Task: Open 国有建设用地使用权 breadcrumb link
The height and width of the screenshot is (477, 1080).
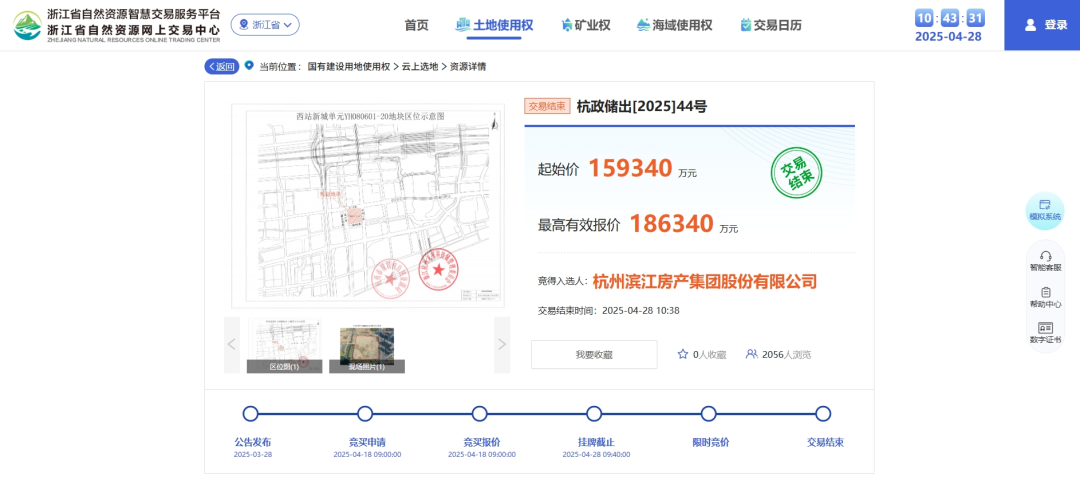Action: [349, 67]
